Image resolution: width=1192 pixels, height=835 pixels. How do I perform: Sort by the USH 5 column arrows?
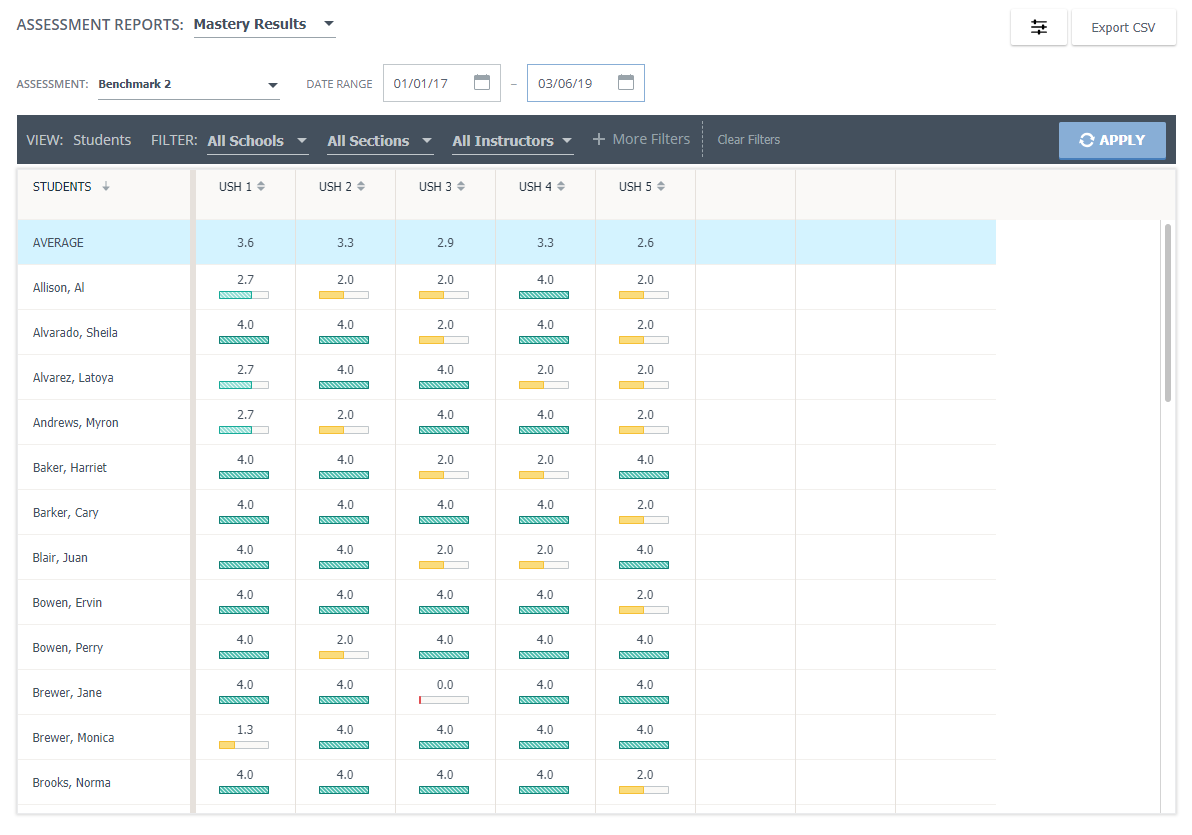661,187
